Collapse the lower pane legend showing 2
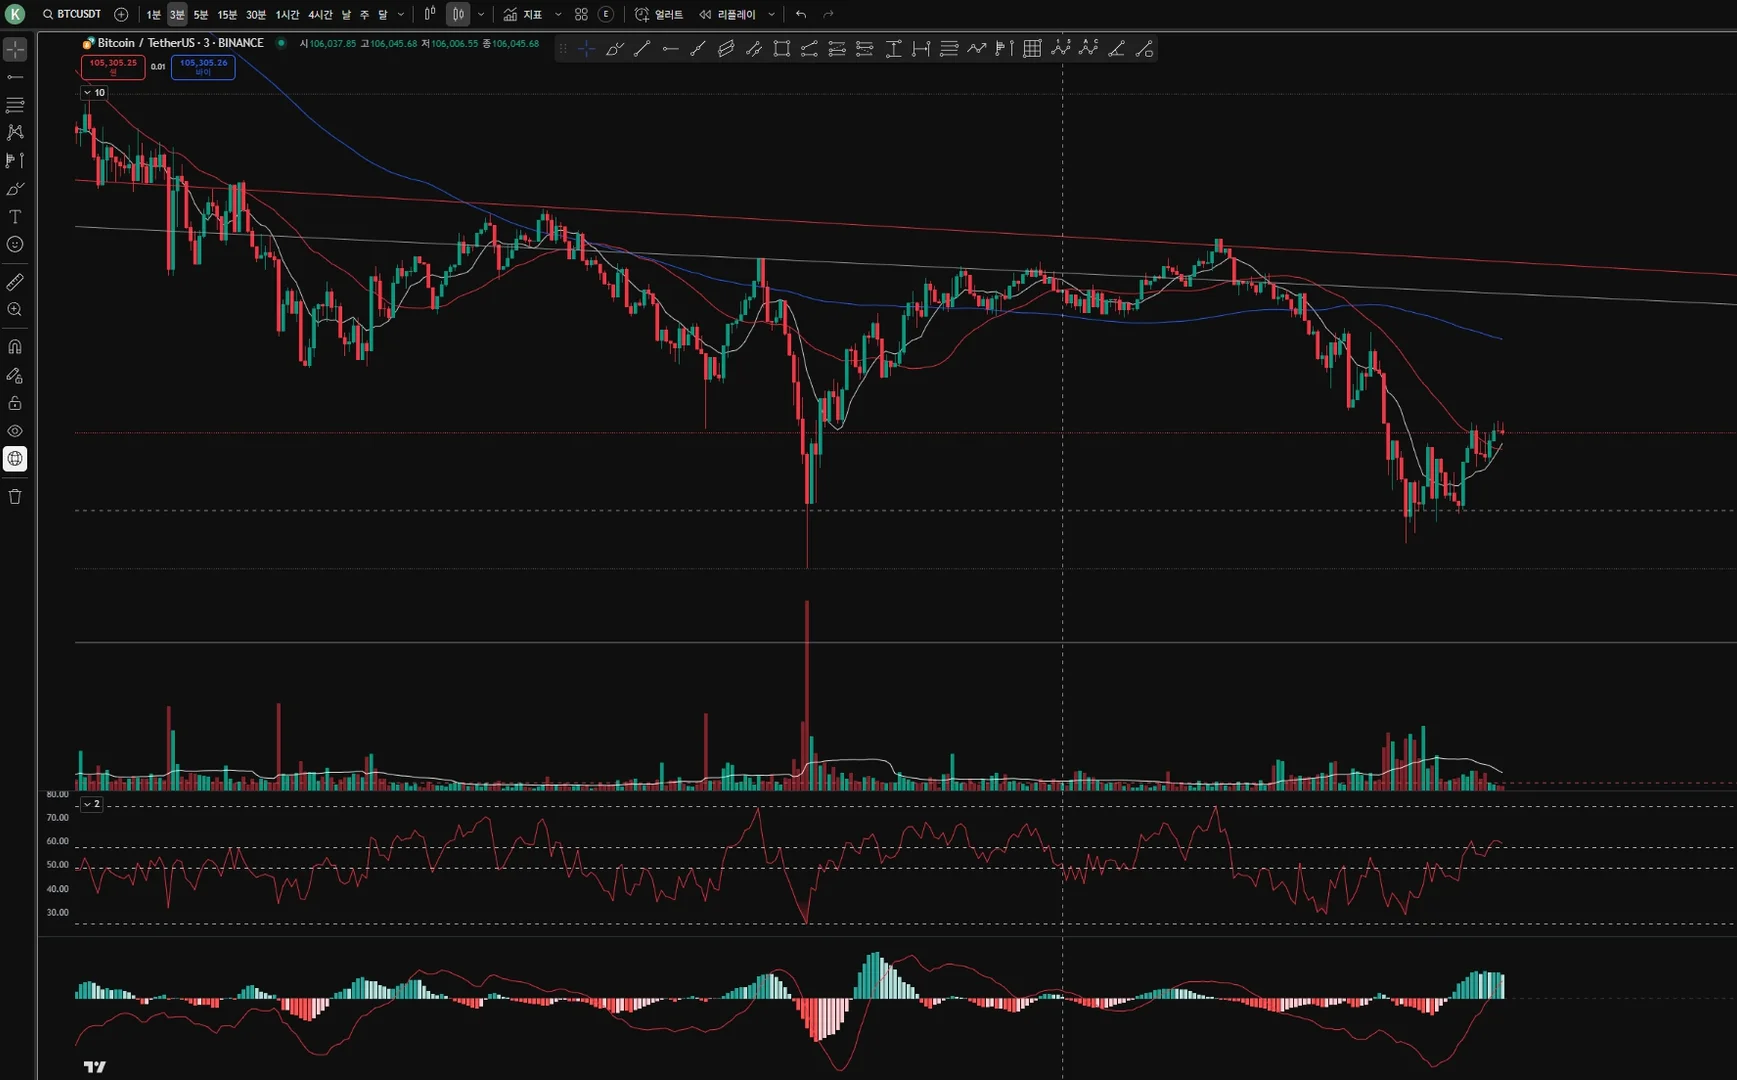 [x=91, y=804]
